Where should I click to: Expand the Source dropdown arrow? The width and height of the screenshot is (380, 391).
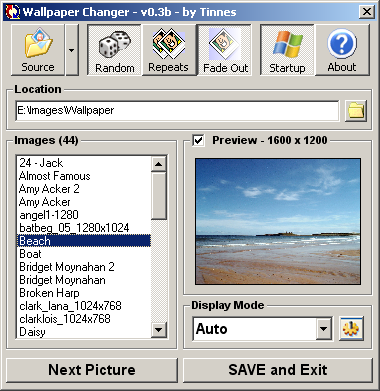[72, 50]
